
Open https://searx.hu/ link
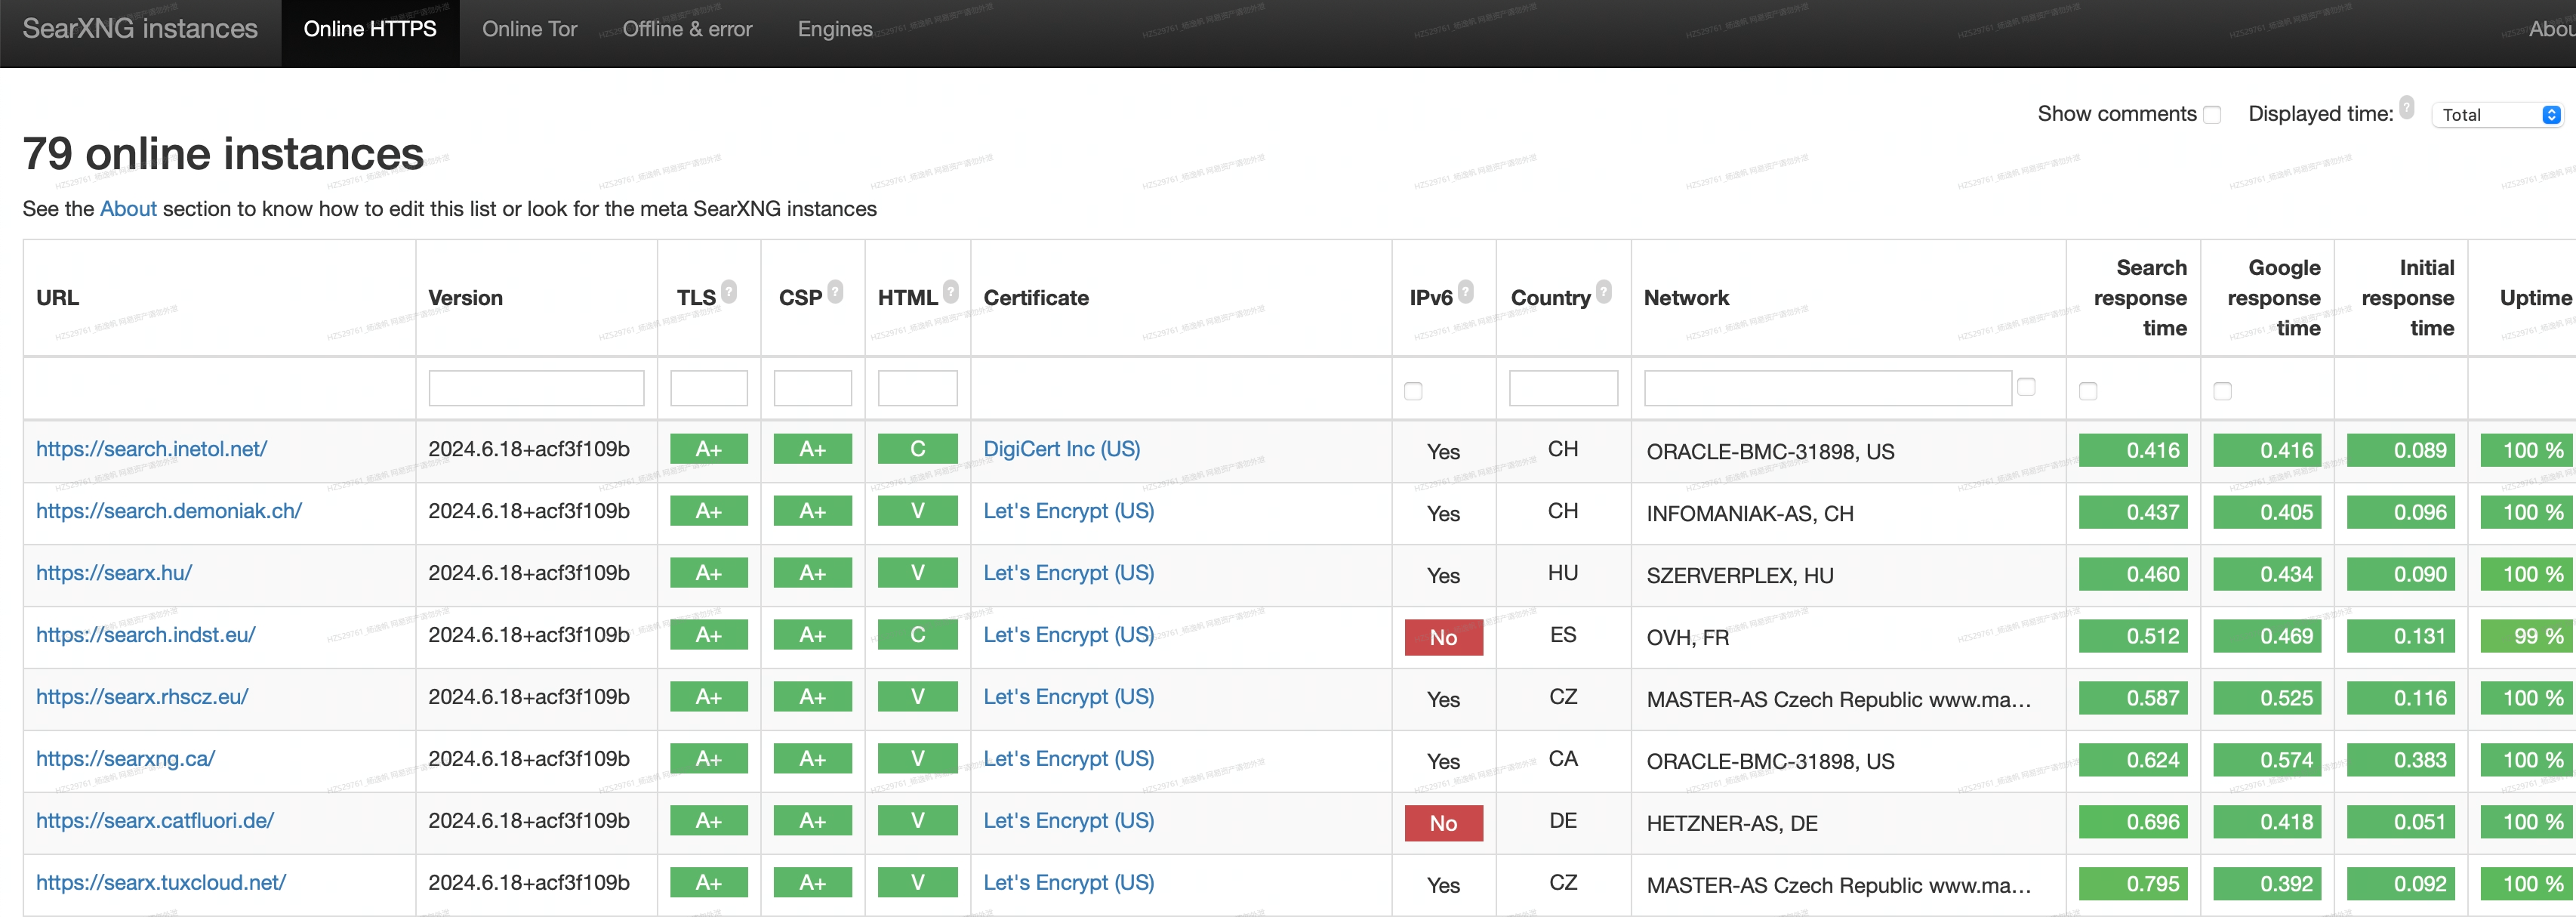(114, 573)
